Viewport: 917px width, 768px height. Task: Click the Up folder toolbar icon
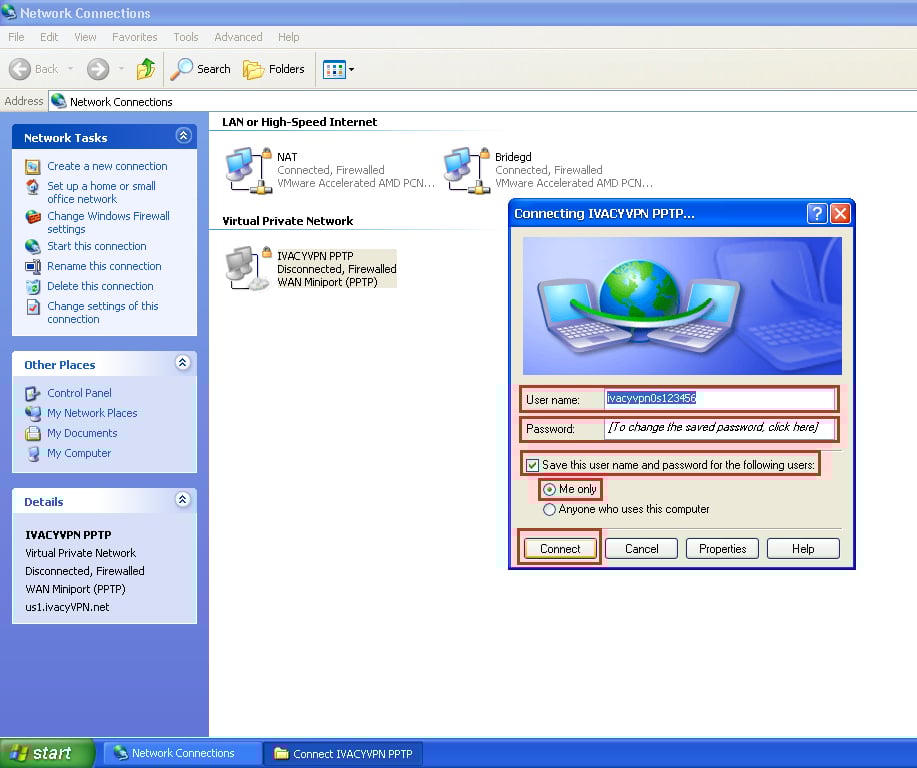tap(146, 68)
